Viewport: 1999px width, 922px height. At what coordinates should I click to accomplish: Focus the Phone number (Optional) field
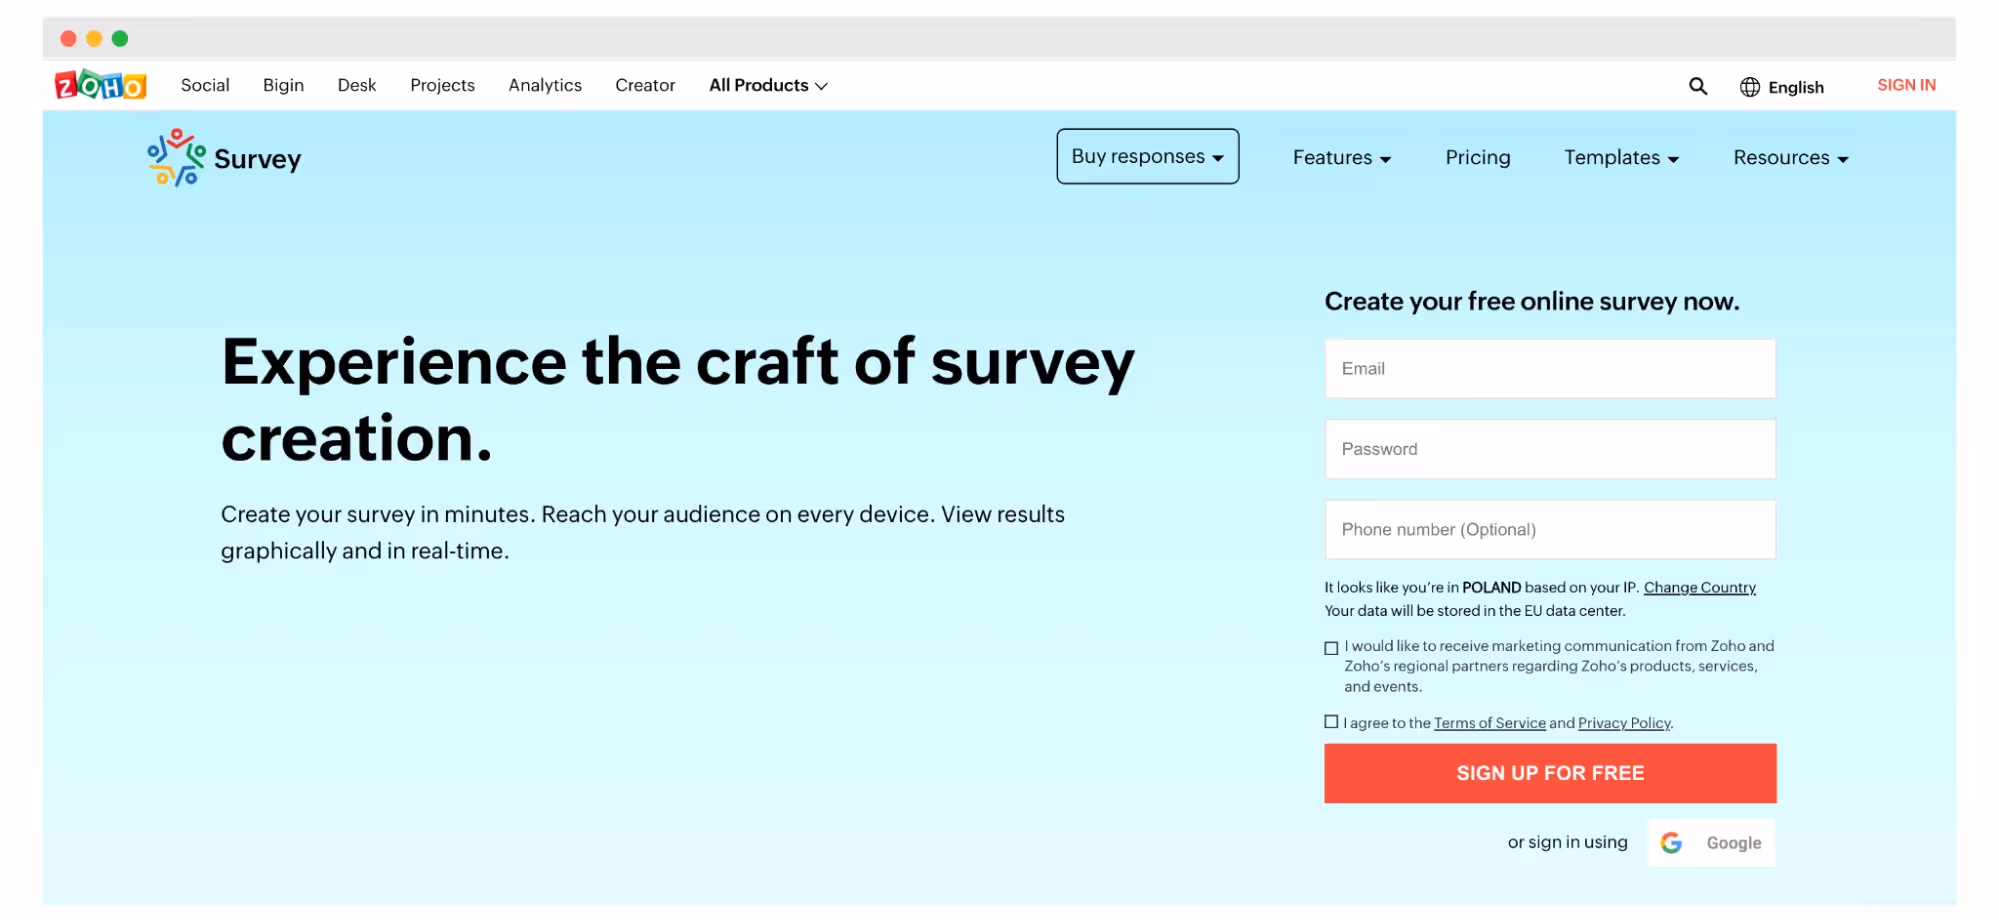click(x=1550, y=530)
